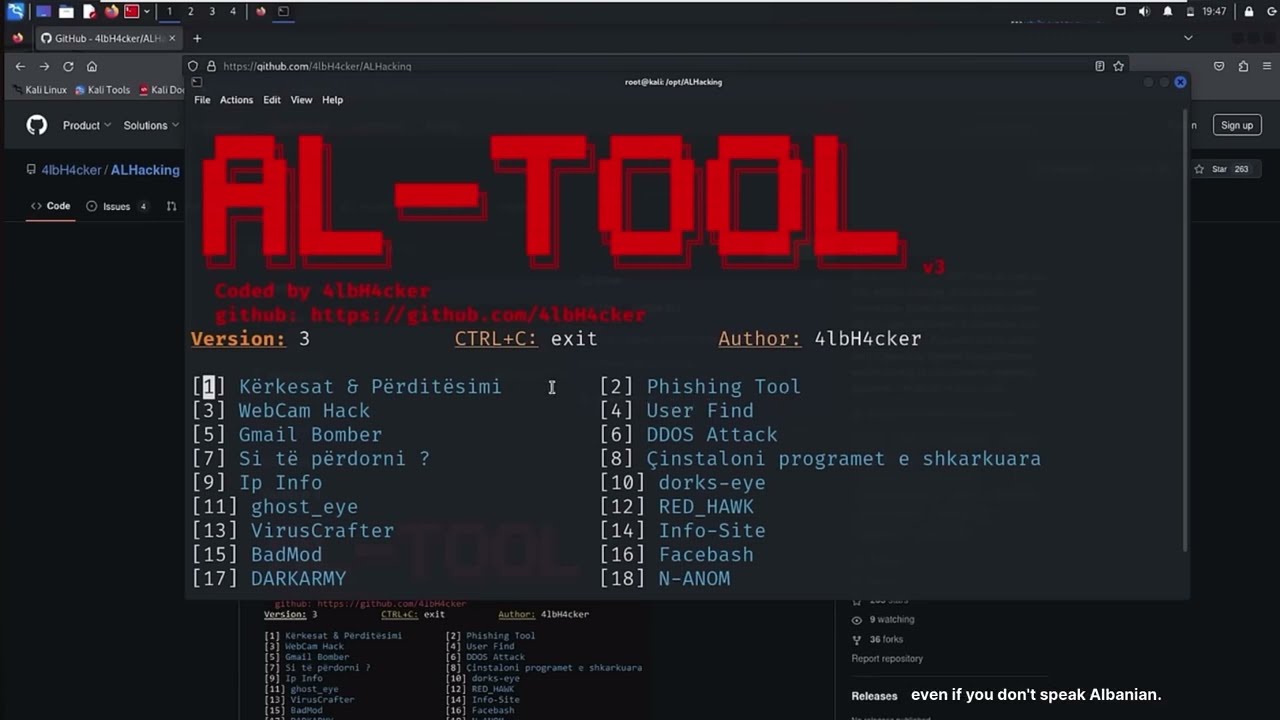Expand the launcher dropdown arrow in panel

[x=147, y=11]
